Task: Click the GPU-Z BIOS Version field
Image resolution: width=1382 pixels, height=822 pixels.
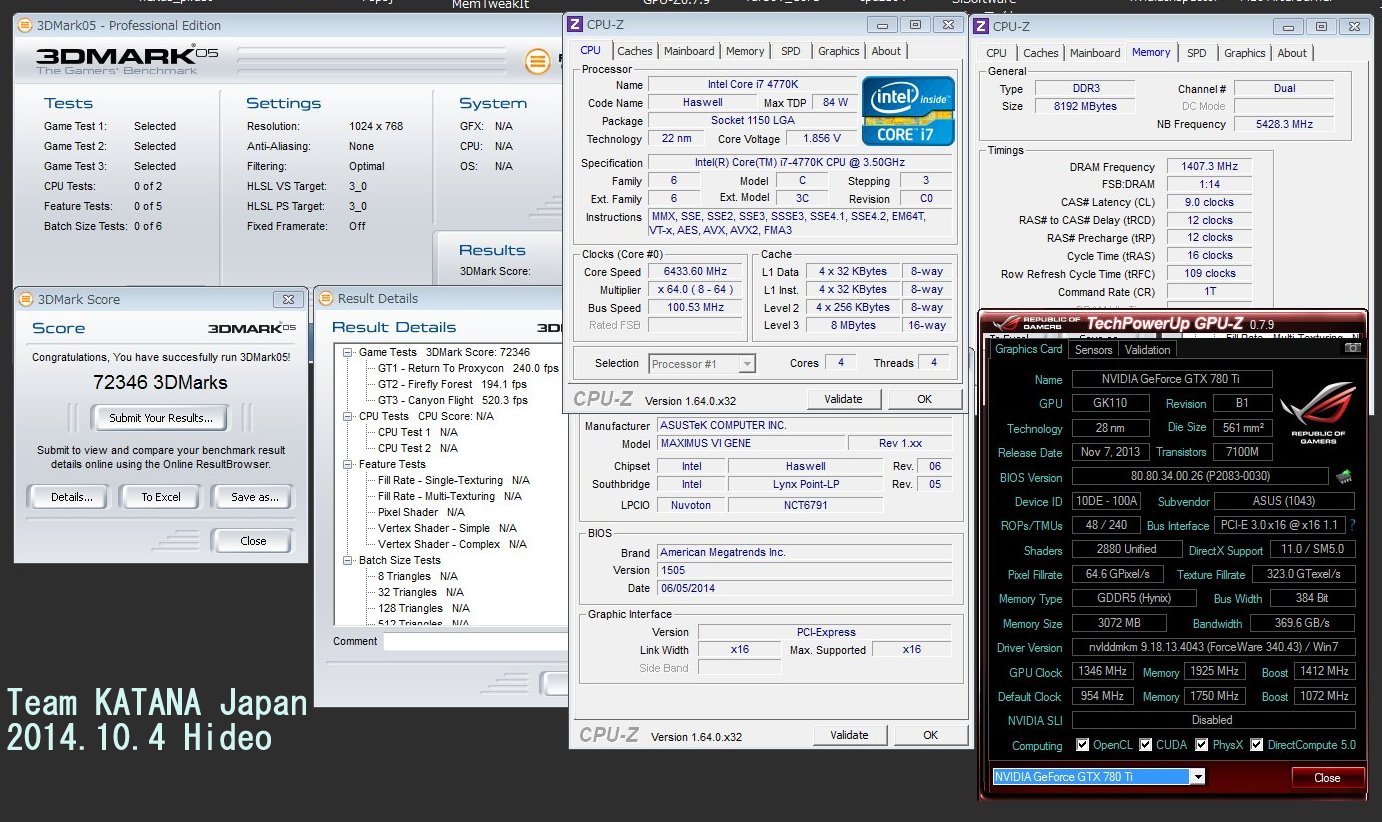Action: pyautogui.click(x=1200, y=477)
